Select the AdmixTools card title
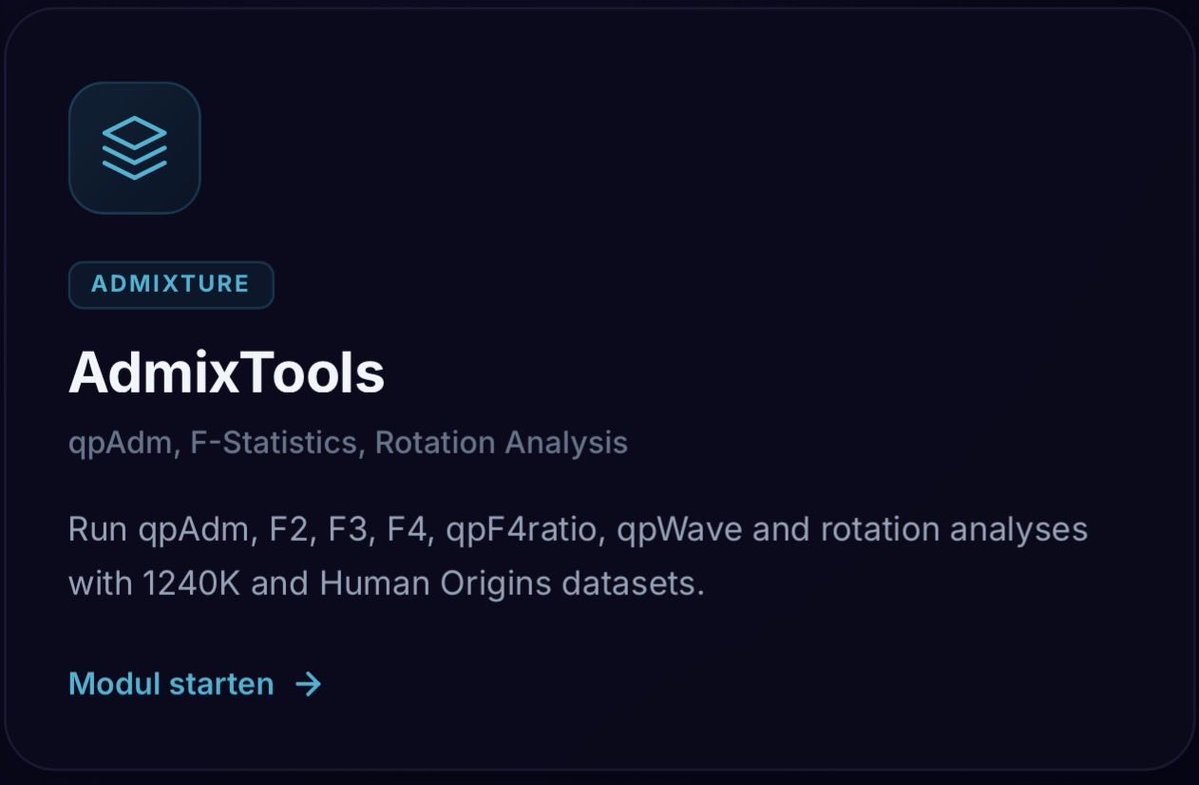 coord(226,373)
